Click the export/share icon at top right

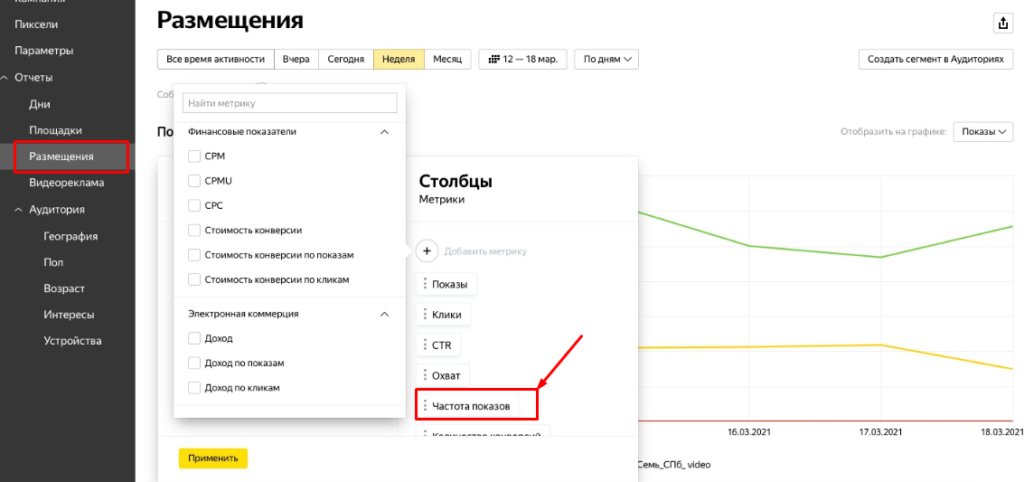pyautogui.click(x=1002, y=23)
